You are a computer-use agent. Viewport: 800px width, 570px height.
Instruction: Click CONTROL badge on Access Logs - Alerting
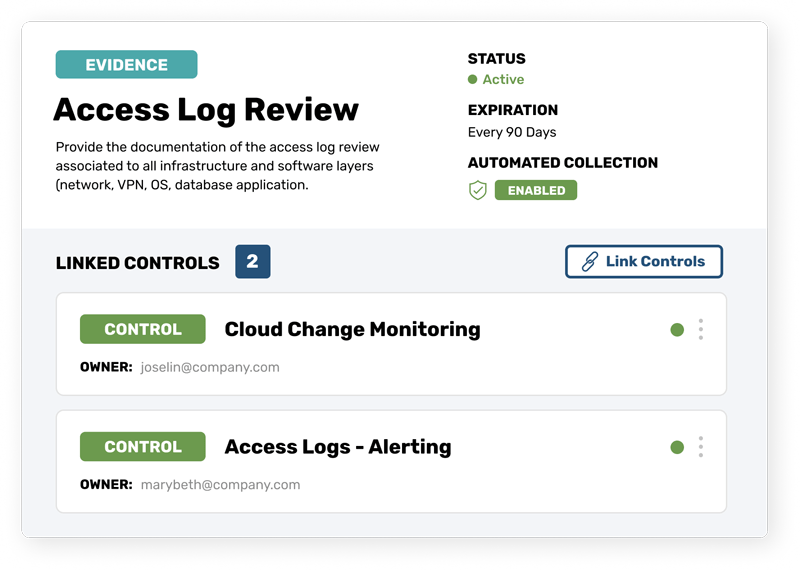[143, 447]
